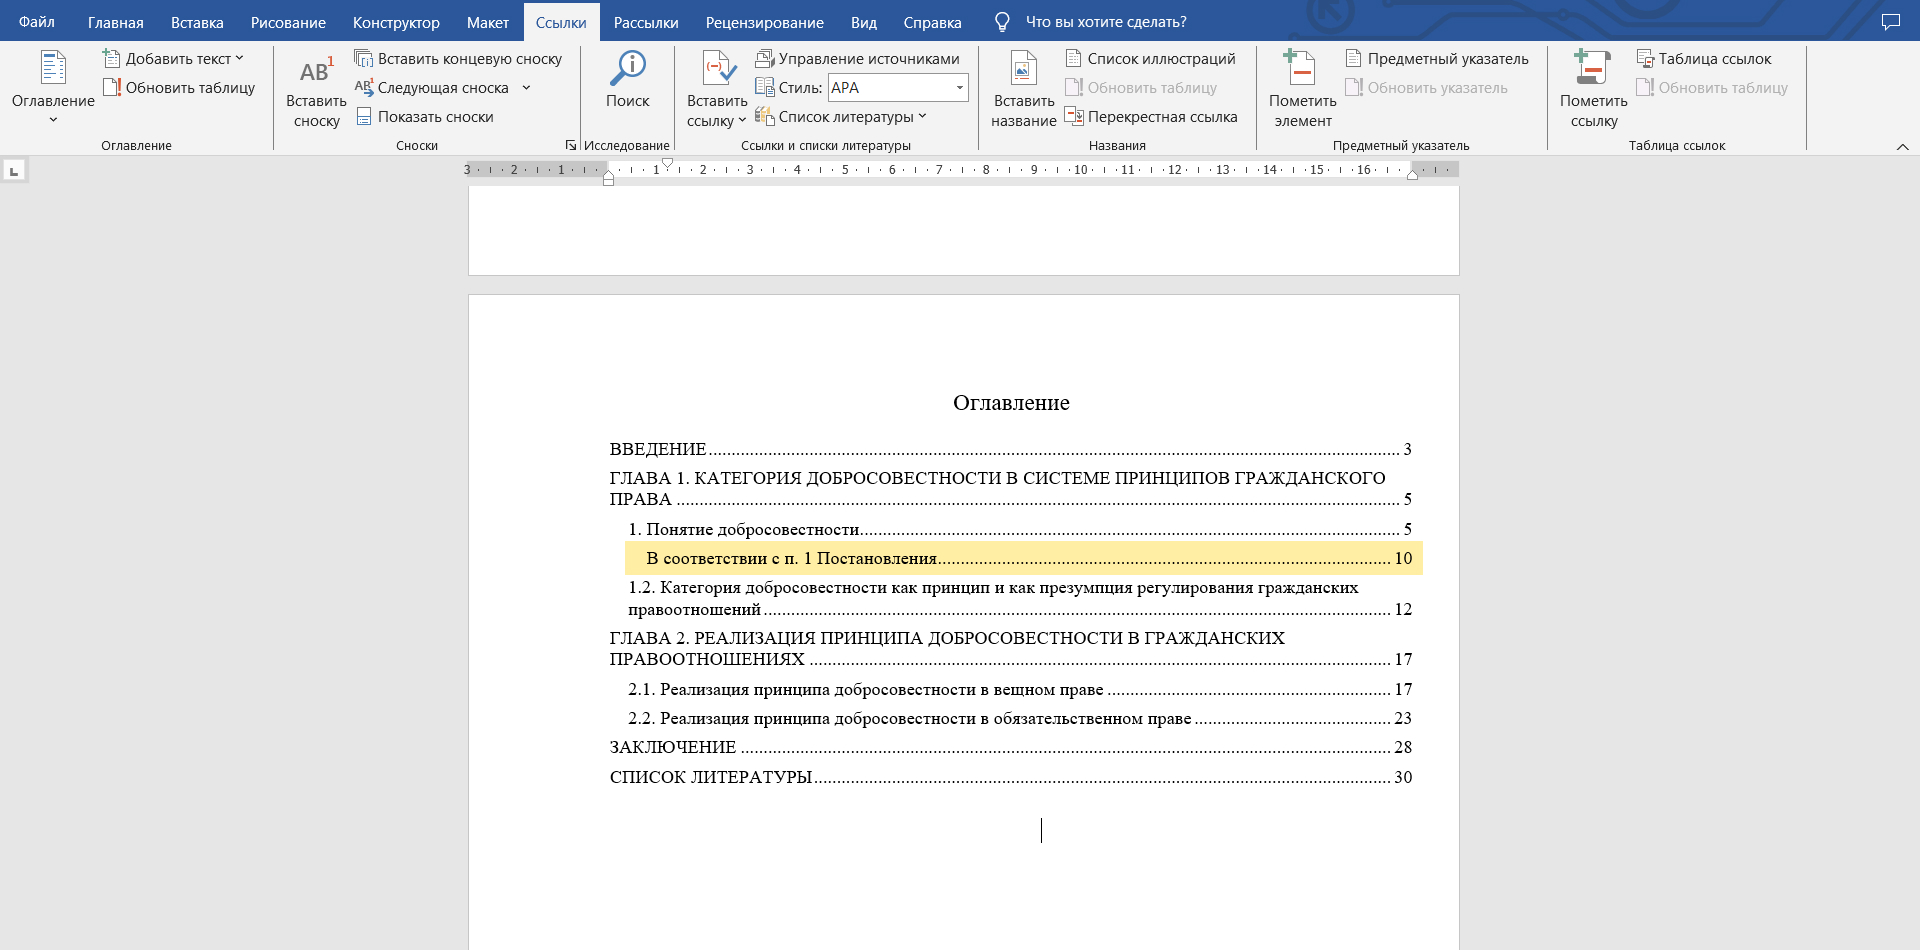Expand the Оглавление dropdown arrow
This screenshot has height=950, width=1920.
tap(53, 120)
